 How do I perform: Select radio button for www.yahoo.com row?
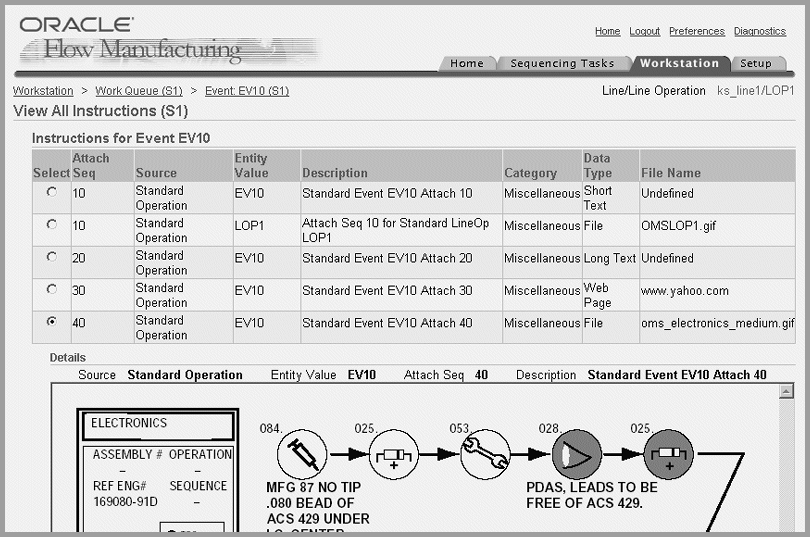pyautogui.click(x=52, y=289)
